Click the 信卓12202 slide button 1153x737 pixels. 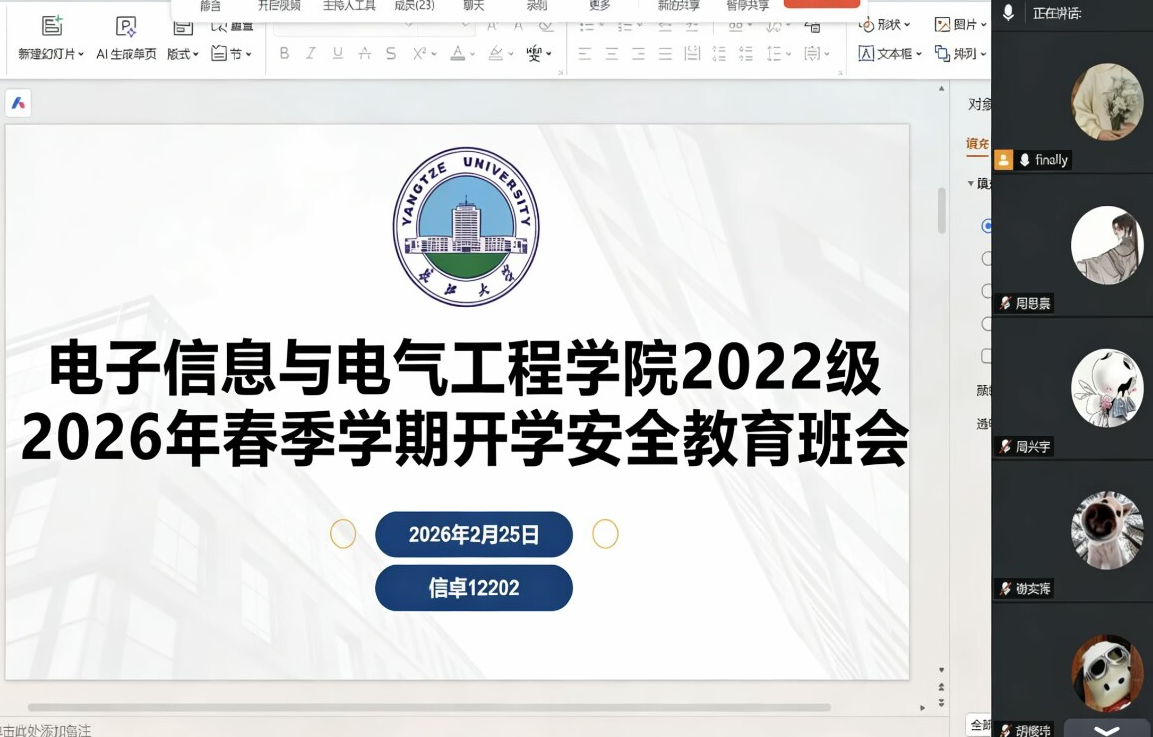[x=473, y=588]
